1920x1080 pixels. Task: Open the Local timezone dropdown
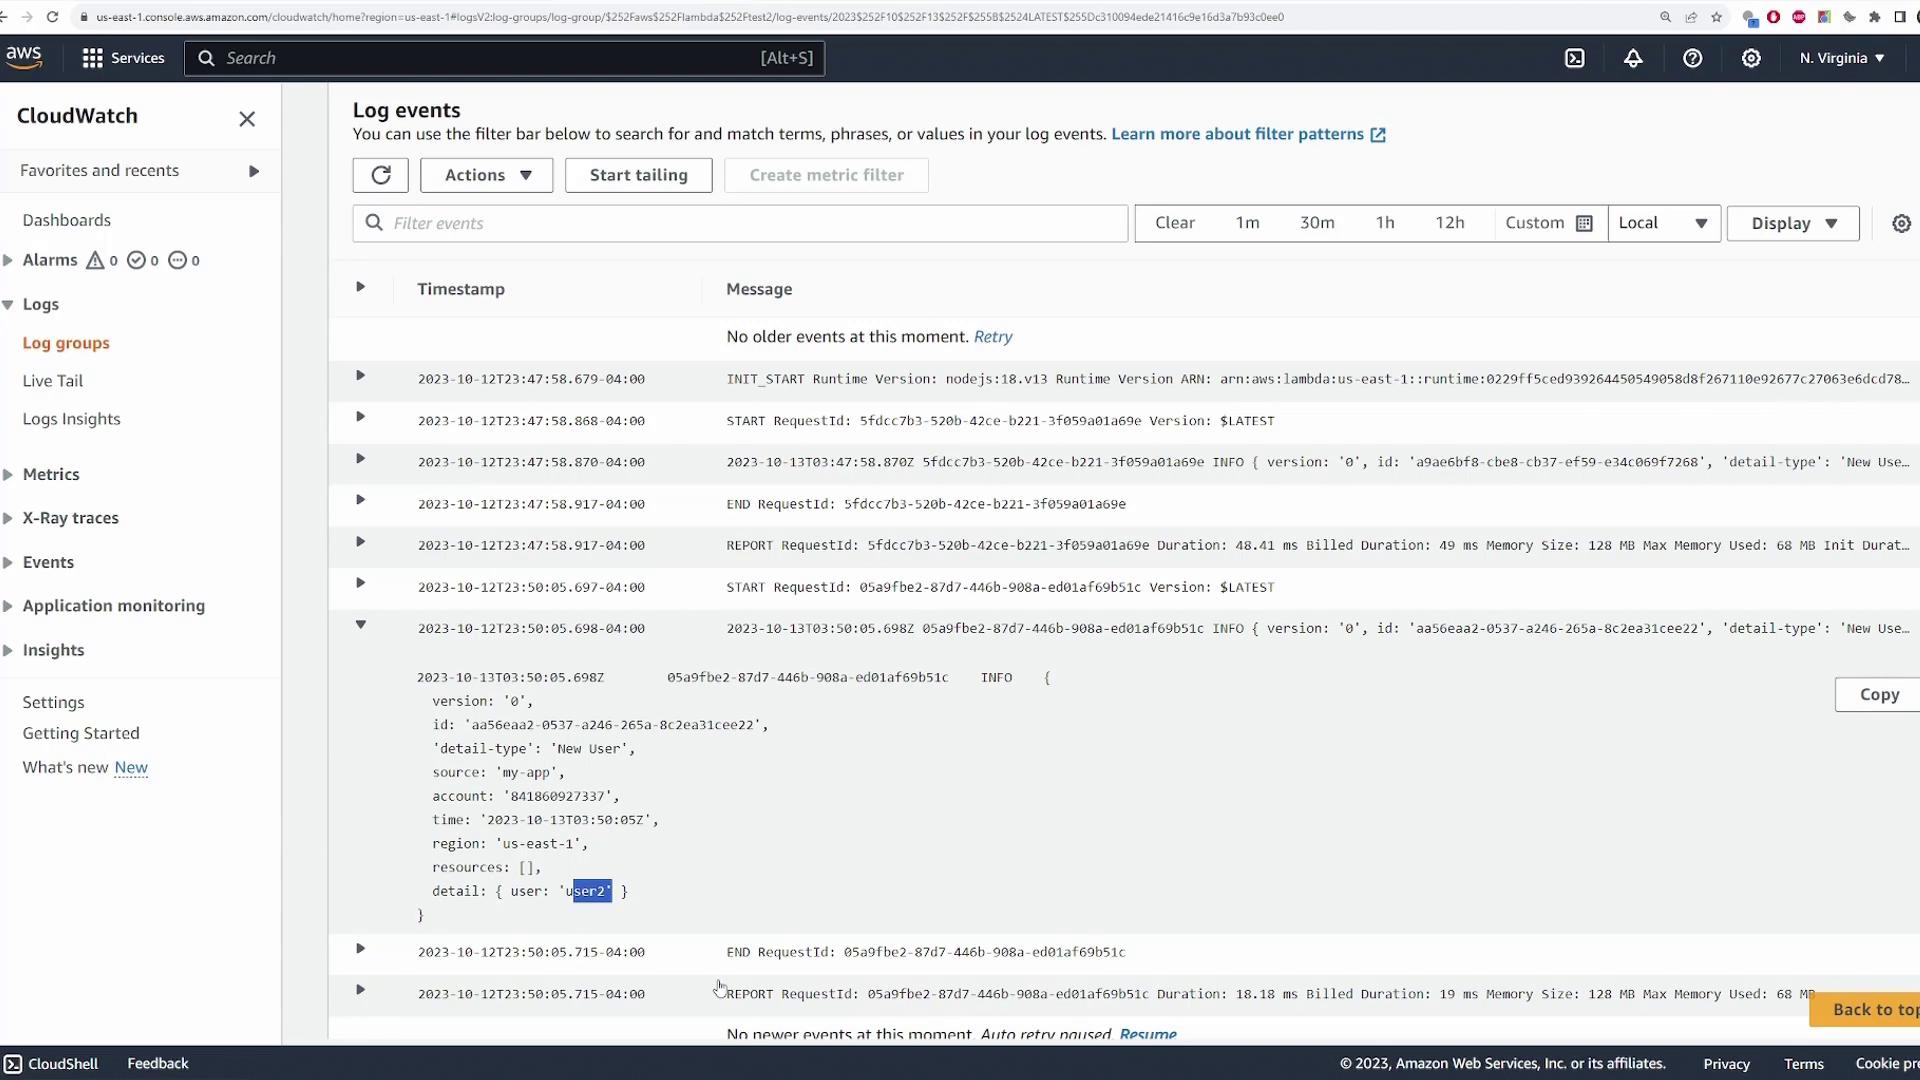1663,223
